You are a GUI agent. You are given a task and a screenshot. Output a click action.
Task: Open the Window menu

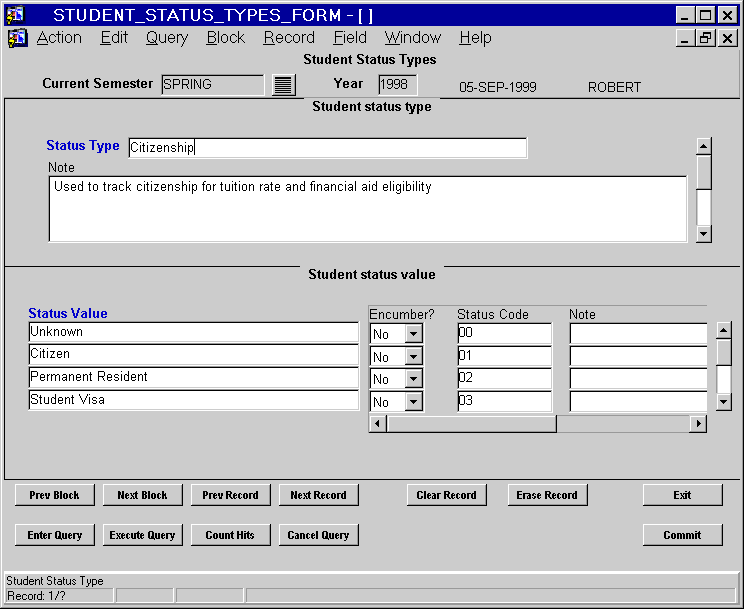click(x=413, y=37)
